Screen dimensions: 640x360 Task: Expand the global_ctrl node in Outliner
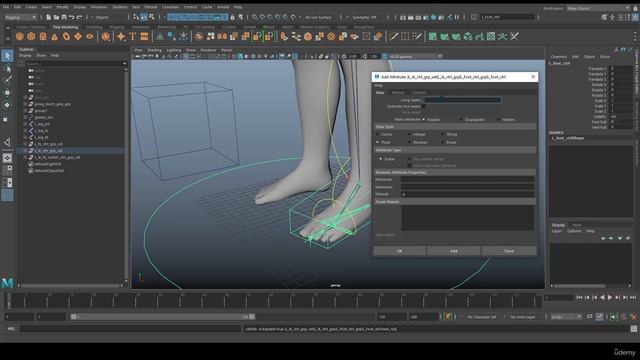[25, 118]
